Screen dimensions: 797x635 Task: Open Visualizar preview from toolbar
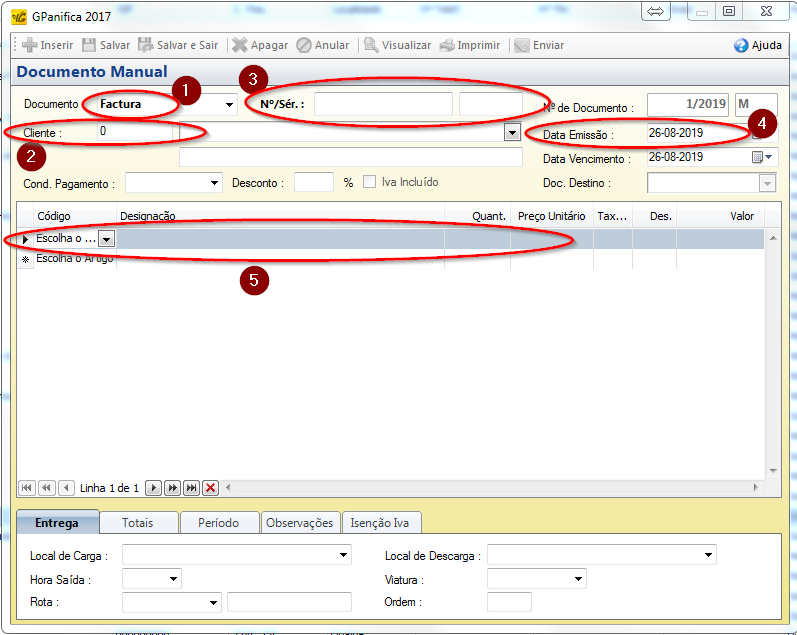371,45
